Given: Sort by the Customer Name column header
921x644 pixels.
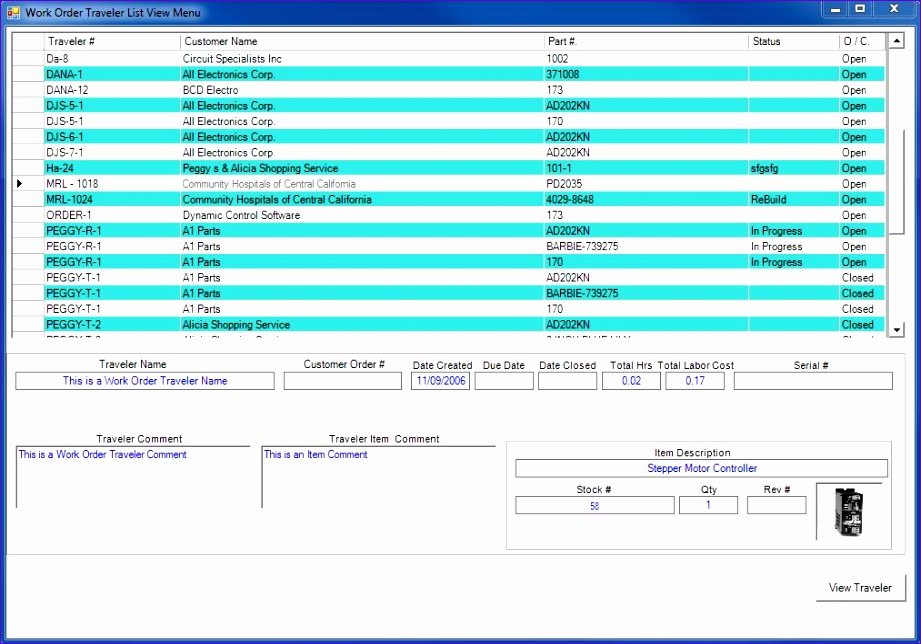Looking at the screenshot, I should (x=362, y=41).
